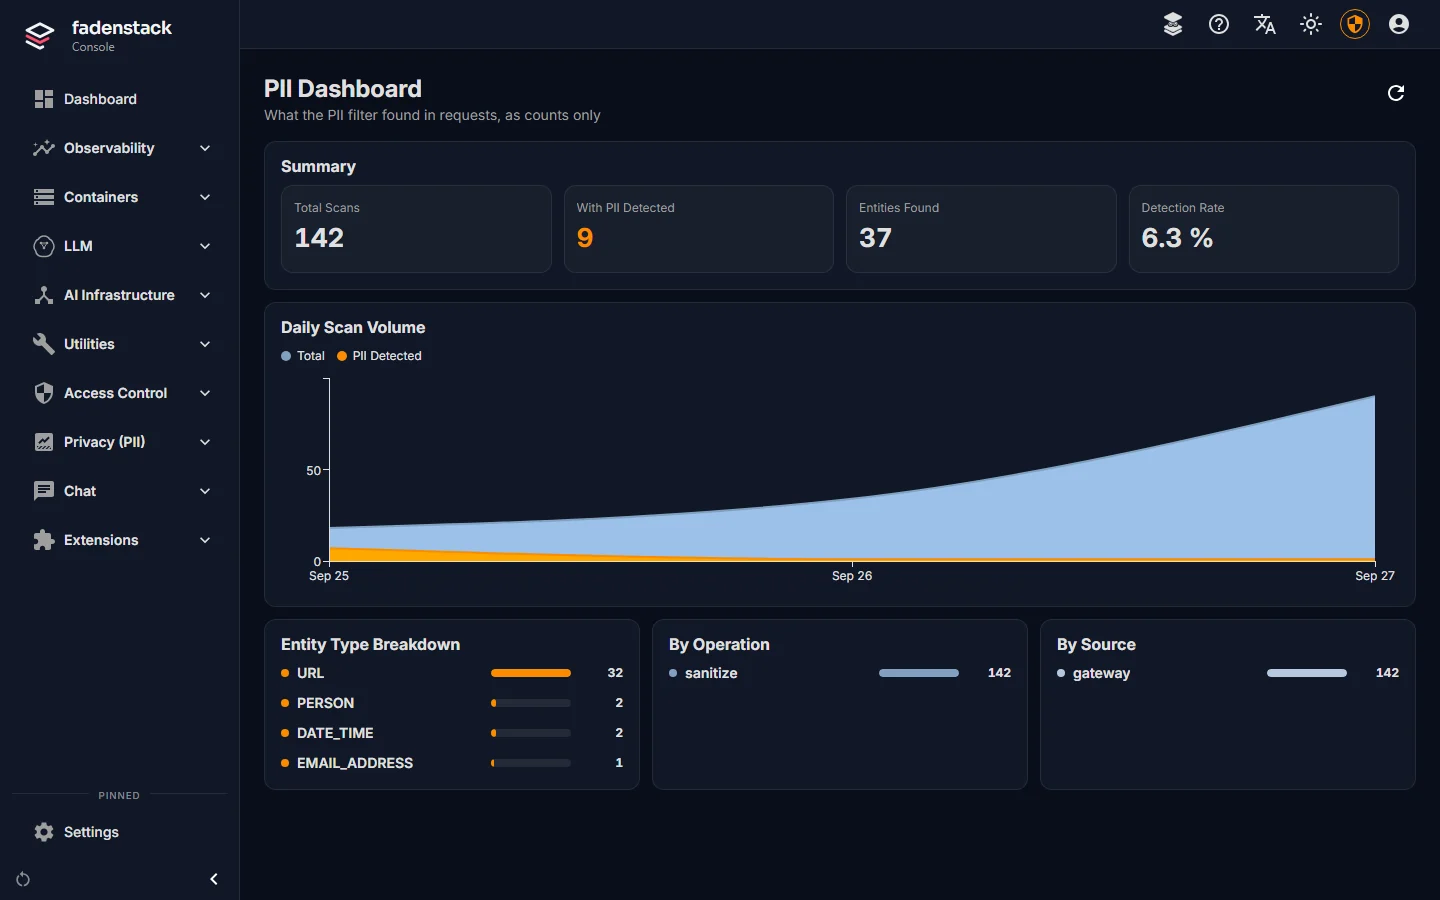This screenshot has width=1440, height=900.
Task: Expand the Chat menu chevron
Action: coord(205,491)
